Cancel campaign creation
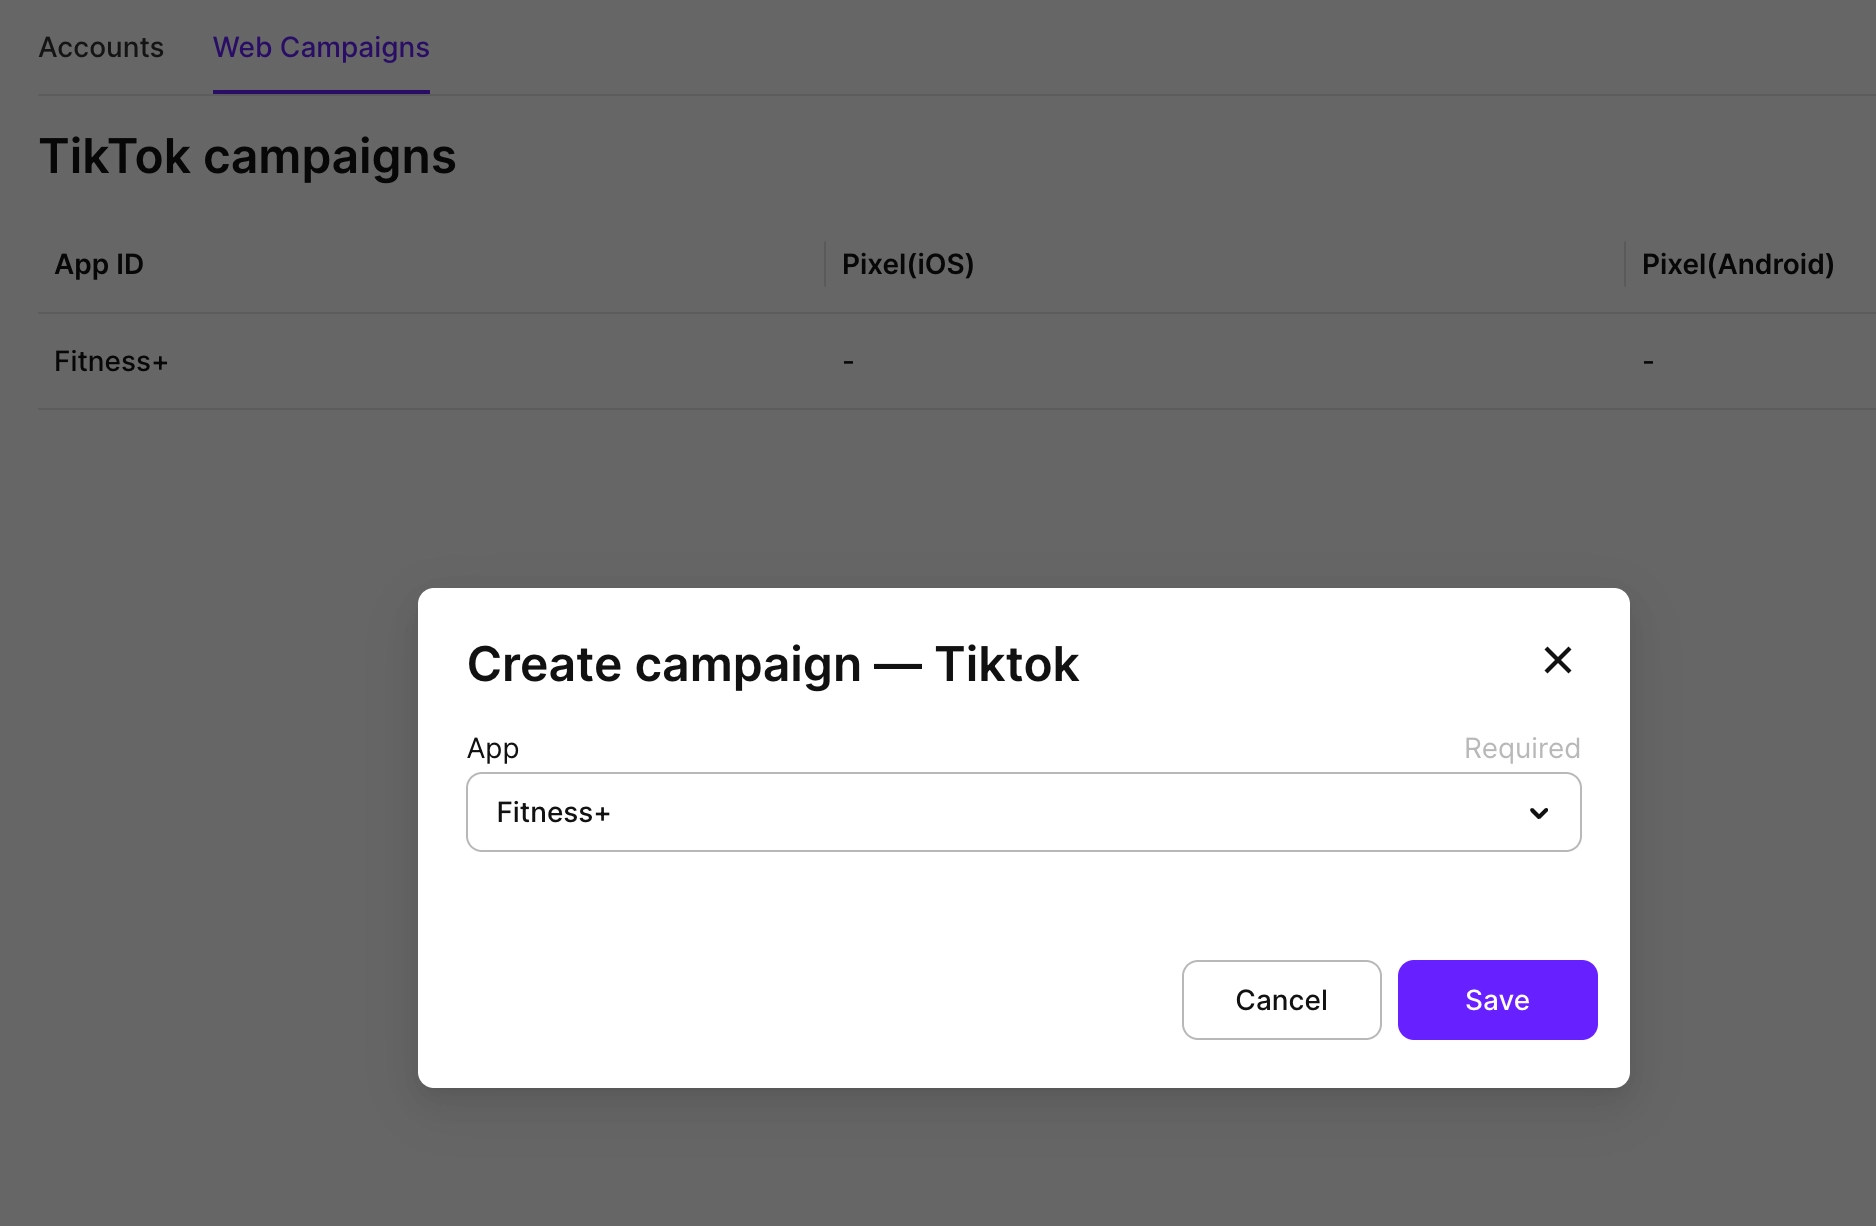The width and height of the screenshot is (1876, 1226). 1281,999
